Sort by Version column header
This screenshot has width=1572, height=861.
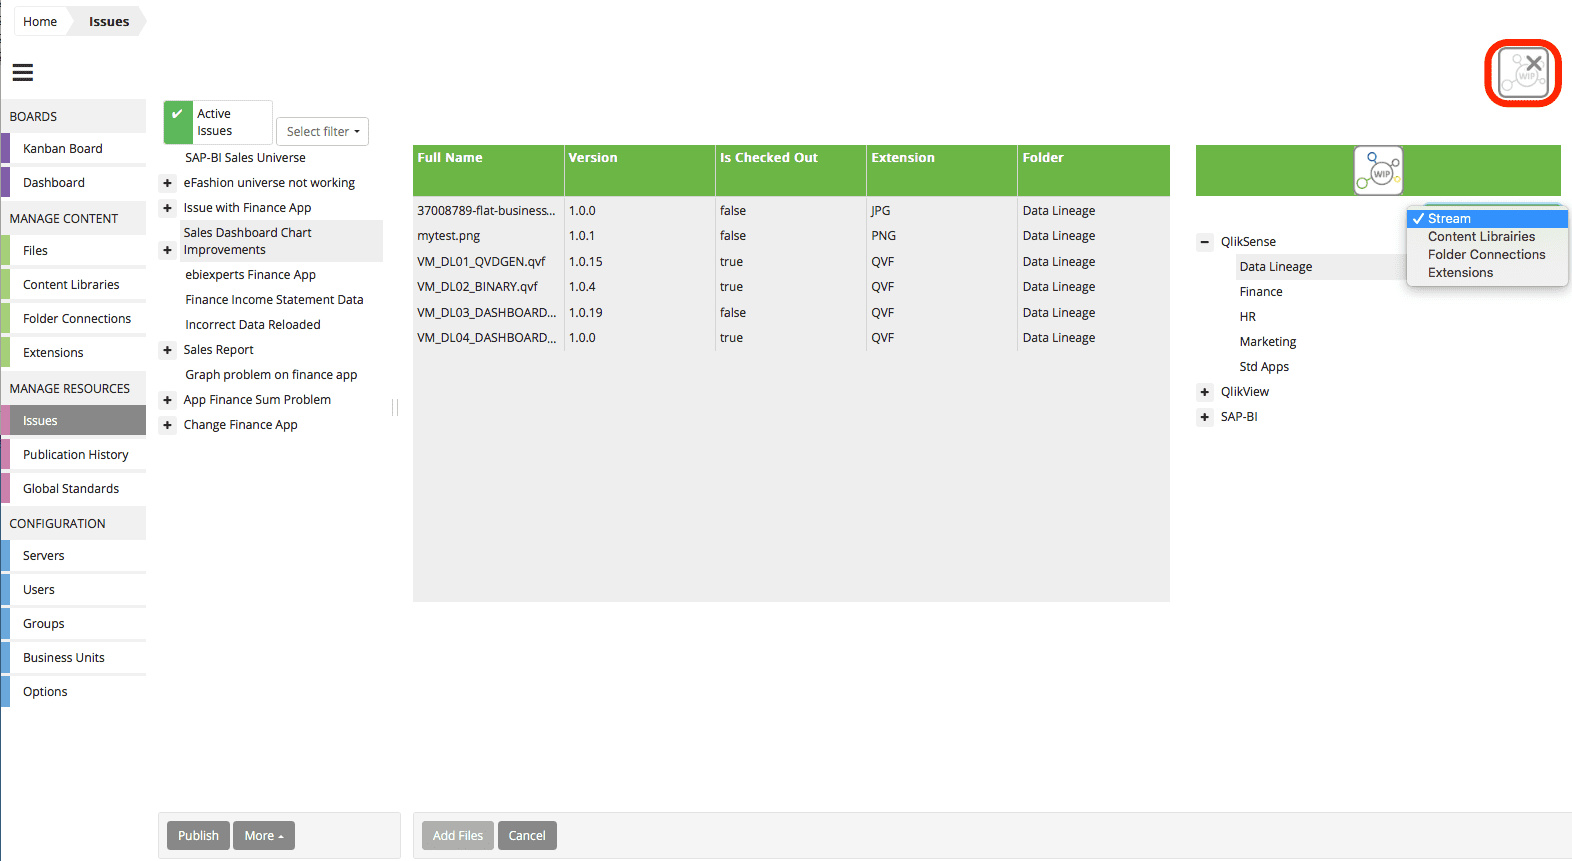point(593,158)
